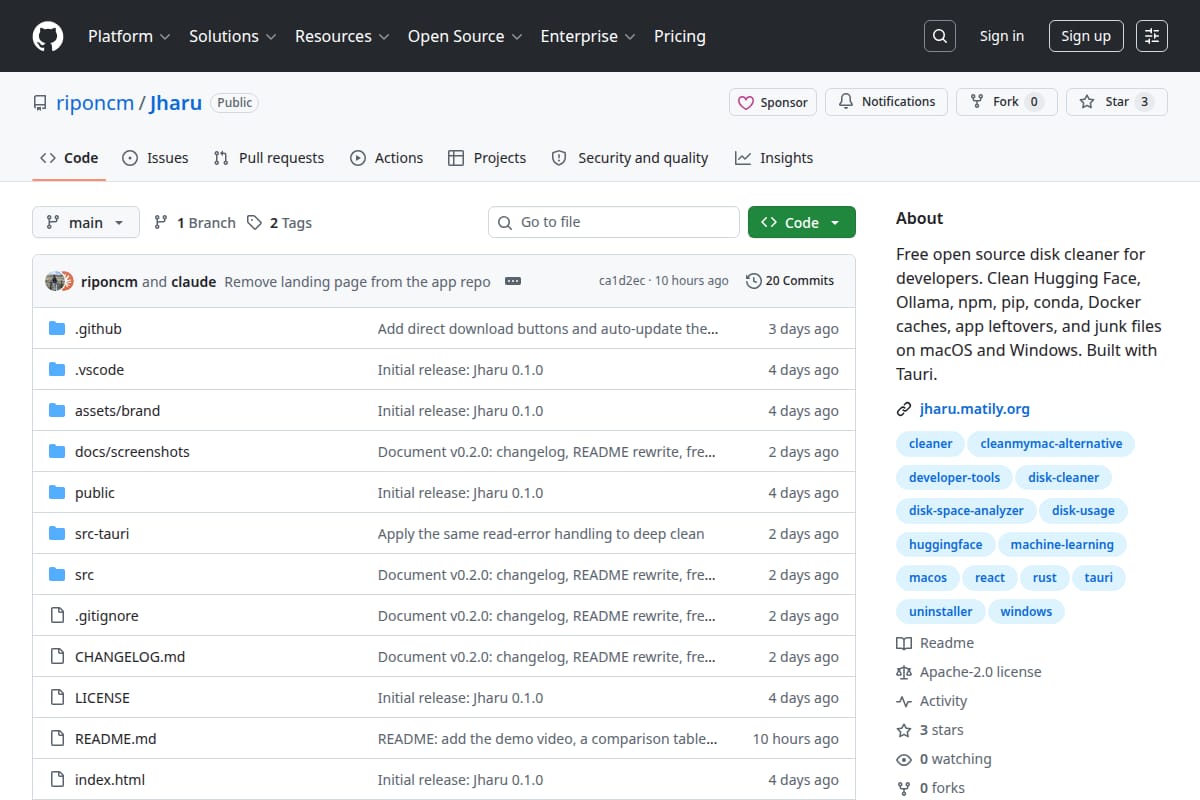Click the Go to file search field
Viewport: 1200px width, 800px height.
pyautogui.click(x=614, y=222)
